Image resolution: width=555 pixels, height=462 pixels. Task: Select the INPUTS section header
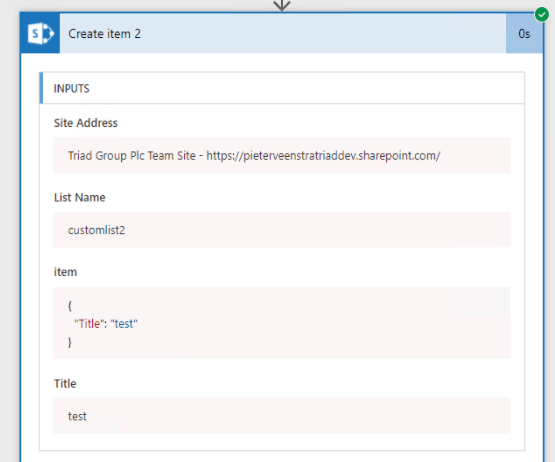click(x=282, y=88)
